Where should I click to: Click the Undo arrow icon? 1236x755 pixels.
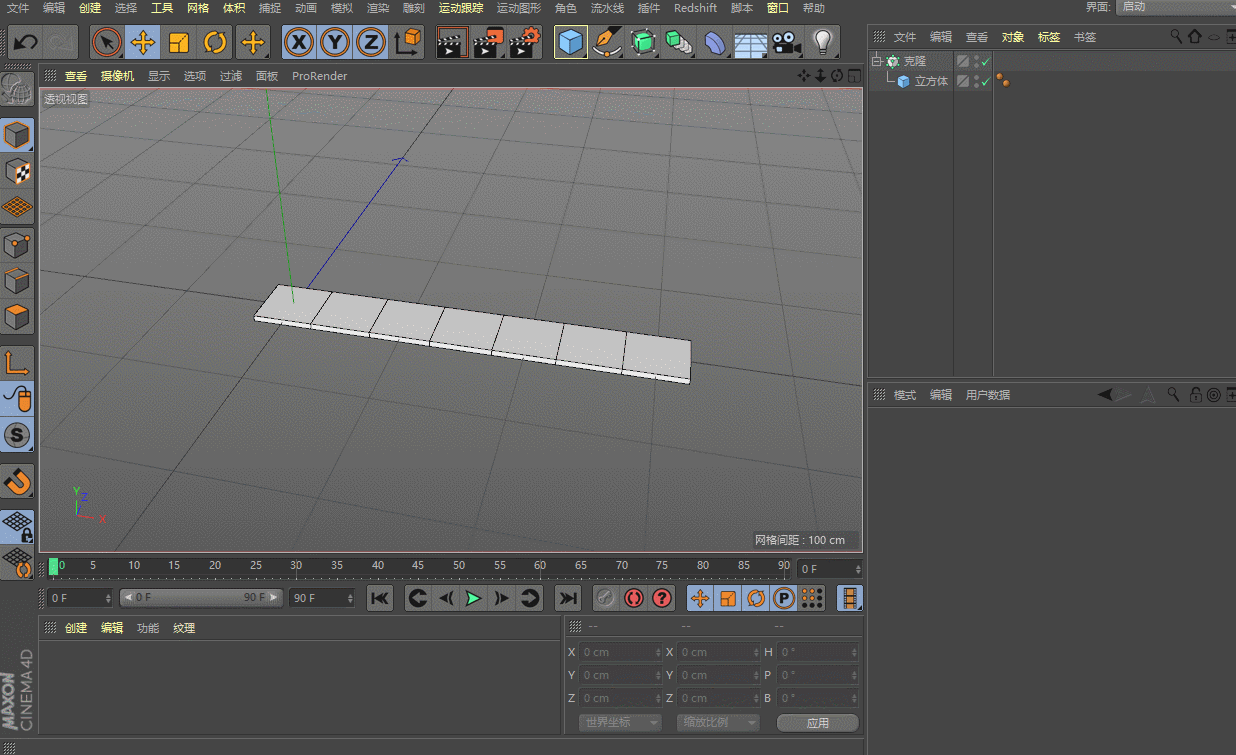(x=25, y=43)
